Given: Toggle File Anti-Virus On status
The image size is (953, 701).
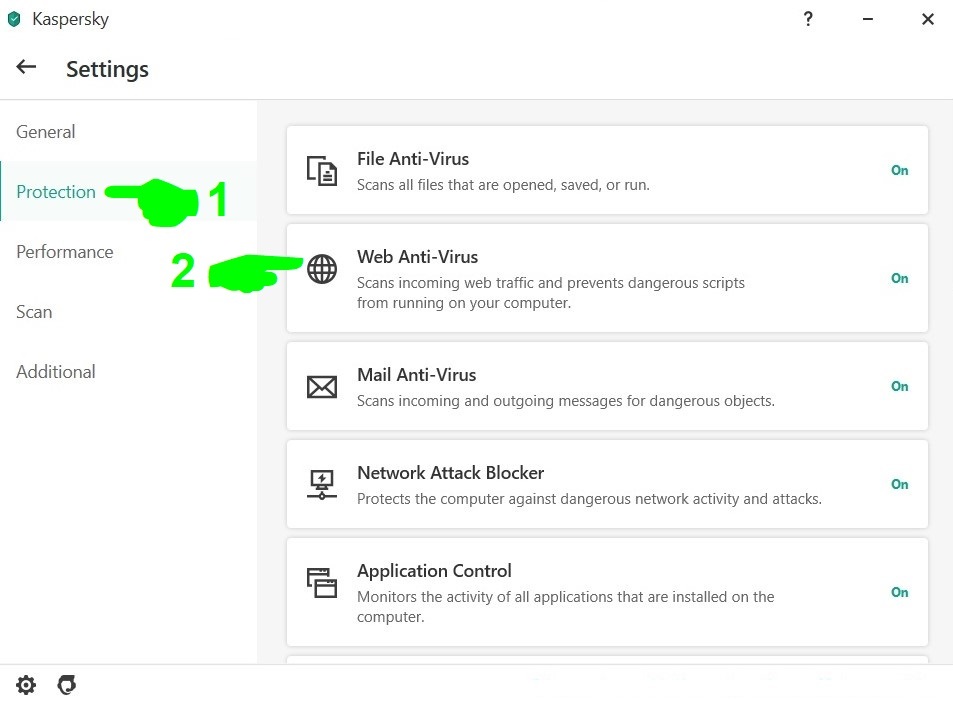Looking at the screenshot, I should pyautogui.click(x=900, y=170).
